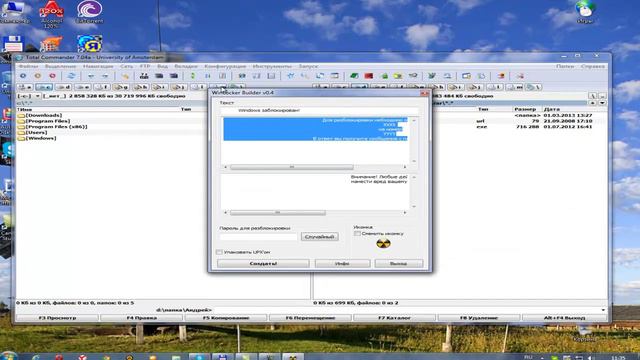Toggle the 'Упаковать UPXом' checkbox
Image resolution: width=640 pixels, height=360 pixels.
click(x=219, y=252)
